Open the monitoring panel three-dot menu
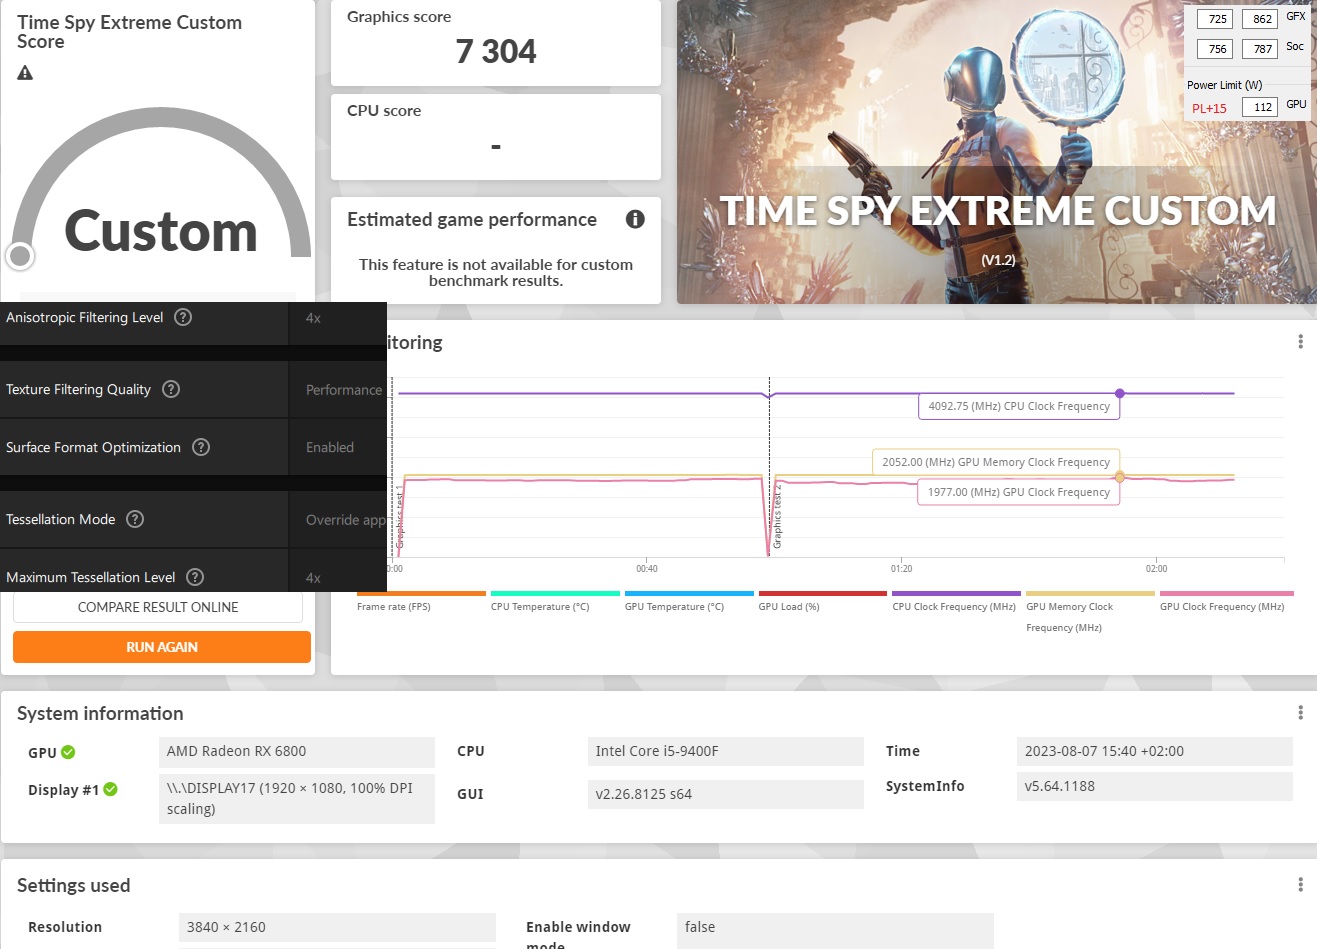This screenshot has height=949, width=1317. click(x=1300, y=342)
